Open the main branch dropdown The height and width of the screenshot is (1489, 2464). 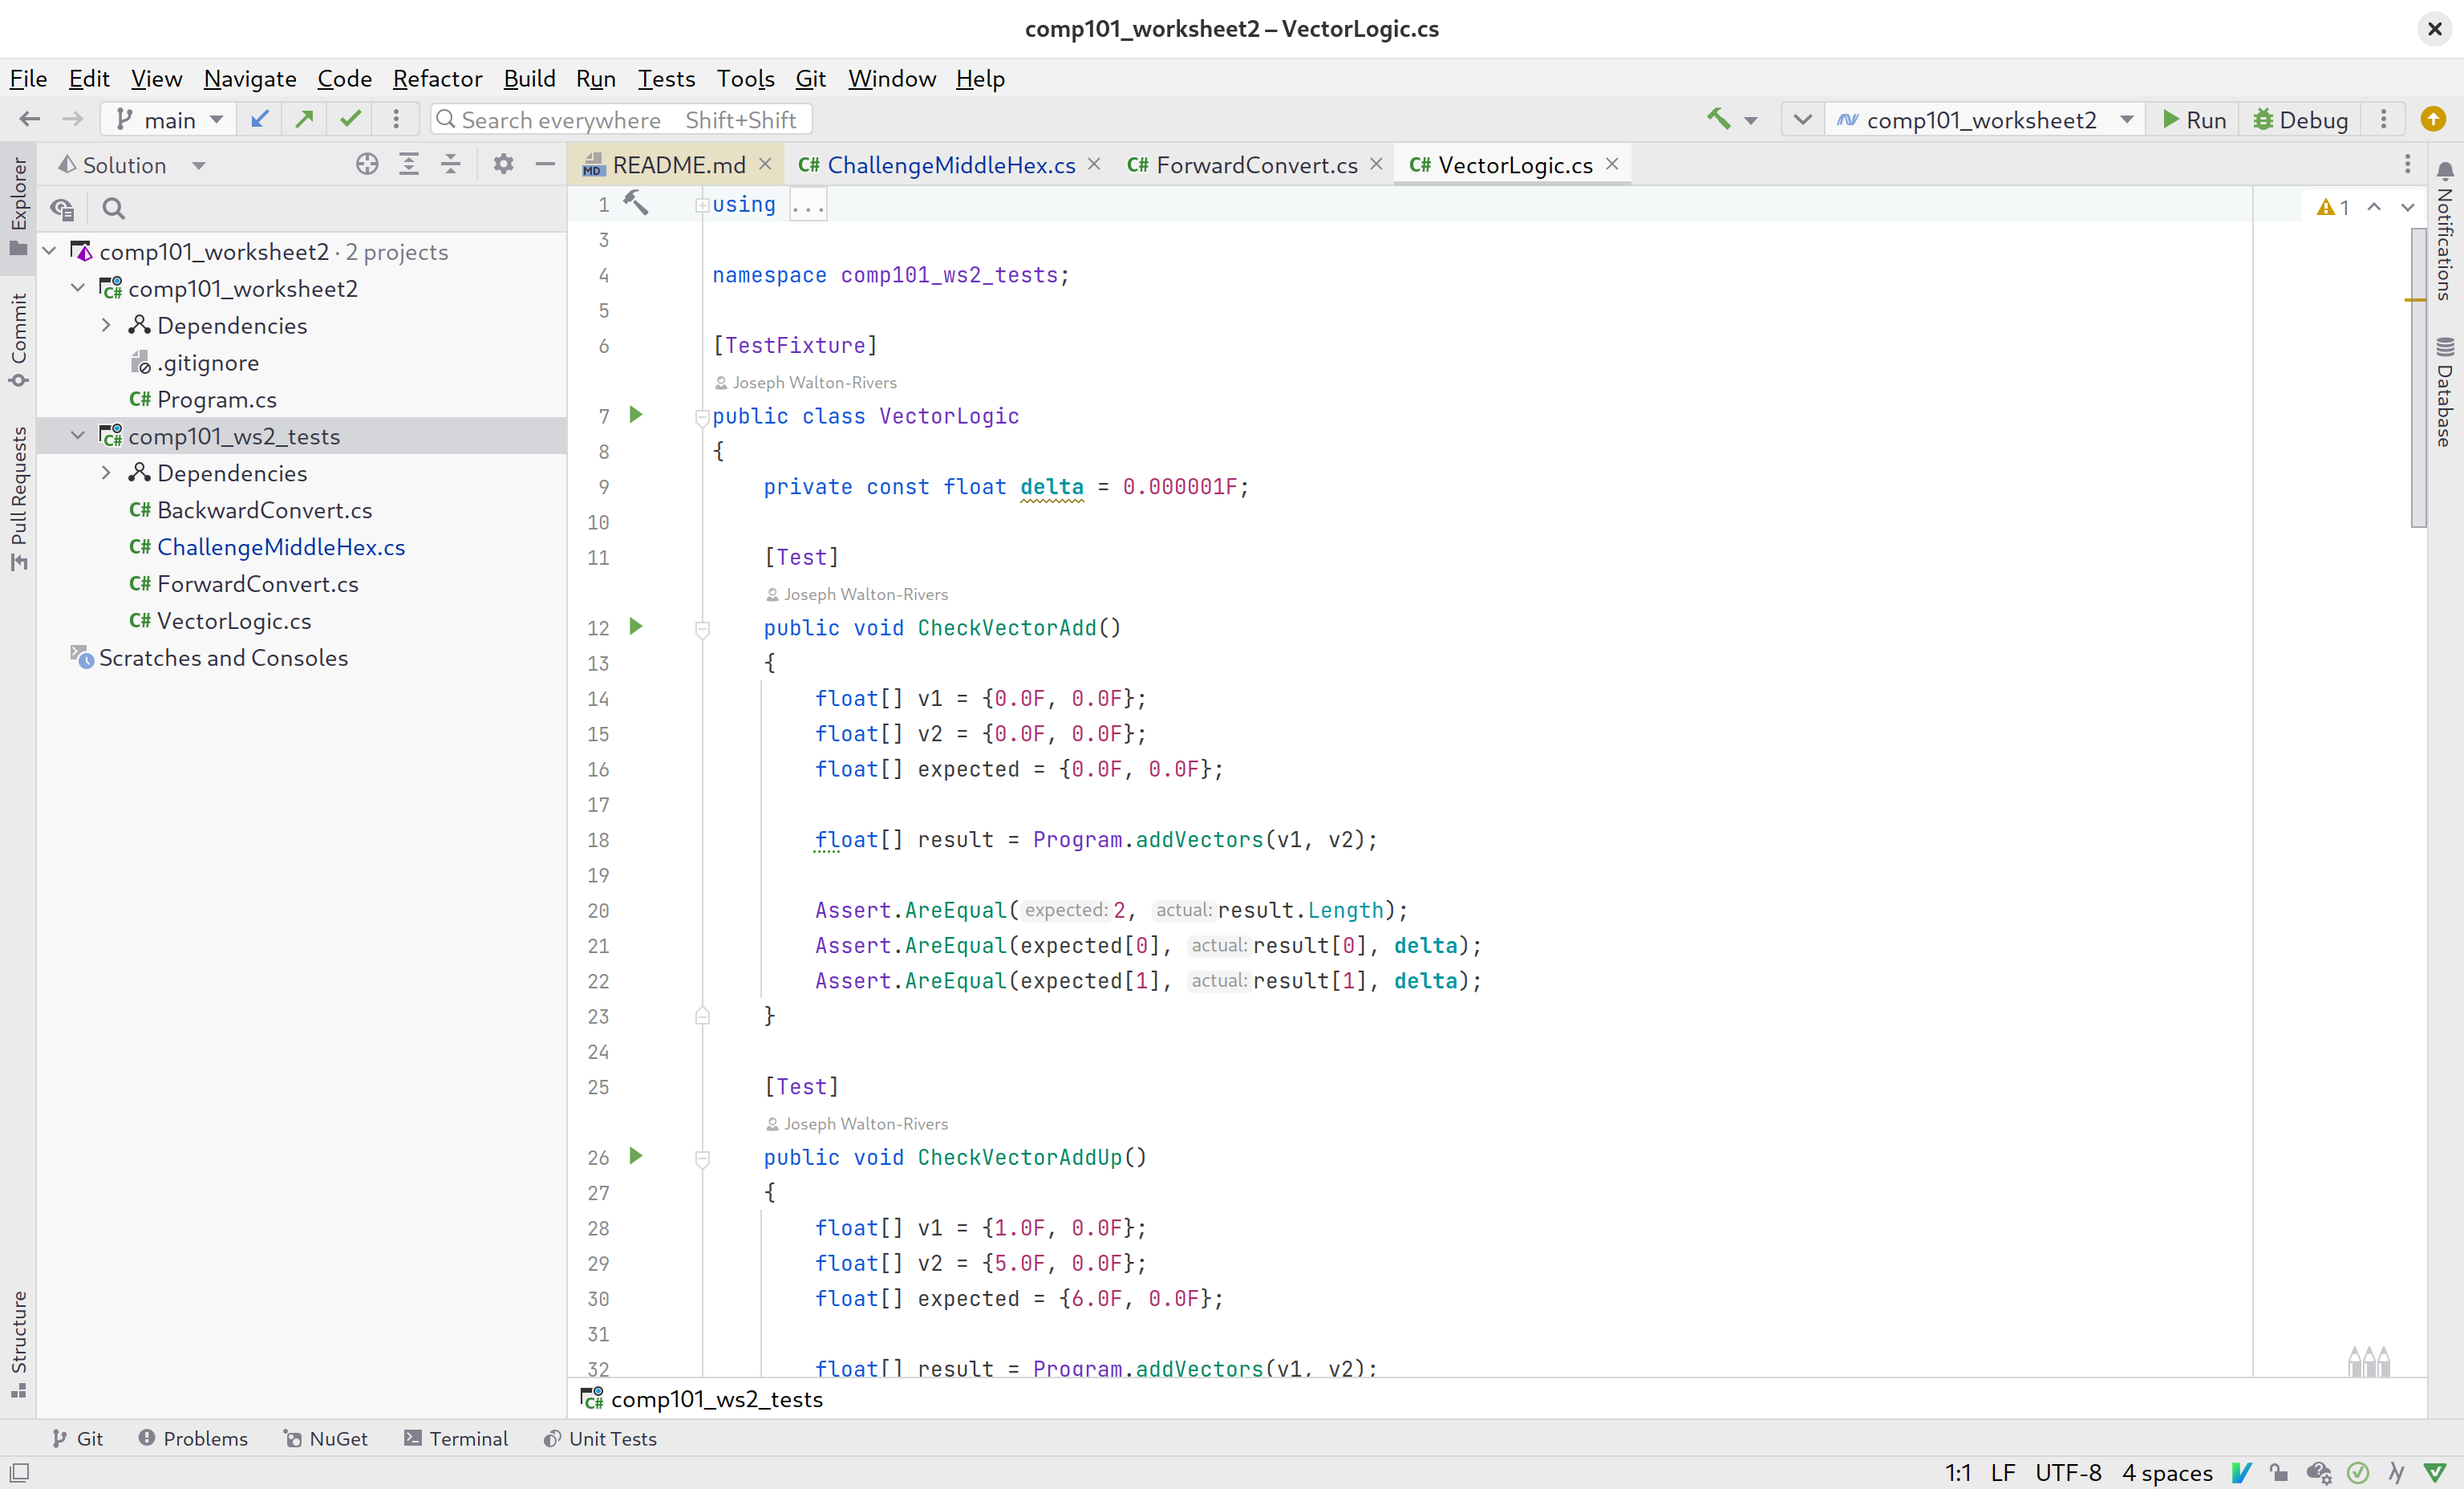pos(168,119)
